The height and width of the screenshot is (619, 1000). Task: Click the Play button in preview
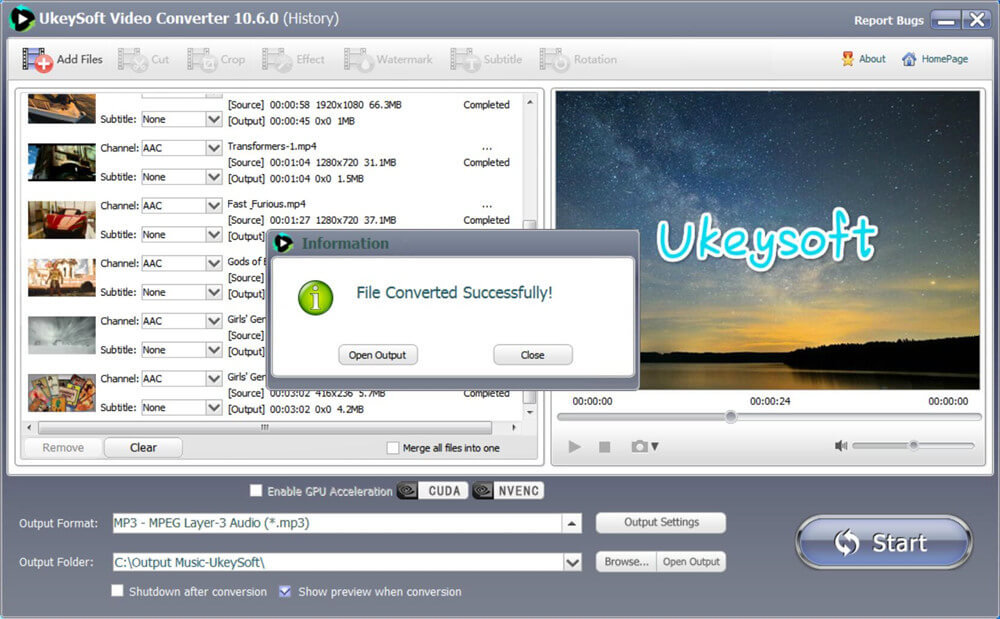click(x=575, y=446)
